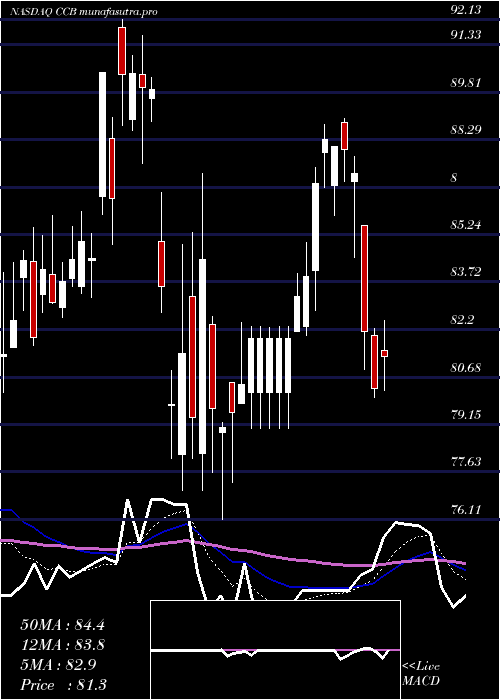Click the 79.15 price axis label
This screenshot has height=700, width=500.
[x=466, y=415]
